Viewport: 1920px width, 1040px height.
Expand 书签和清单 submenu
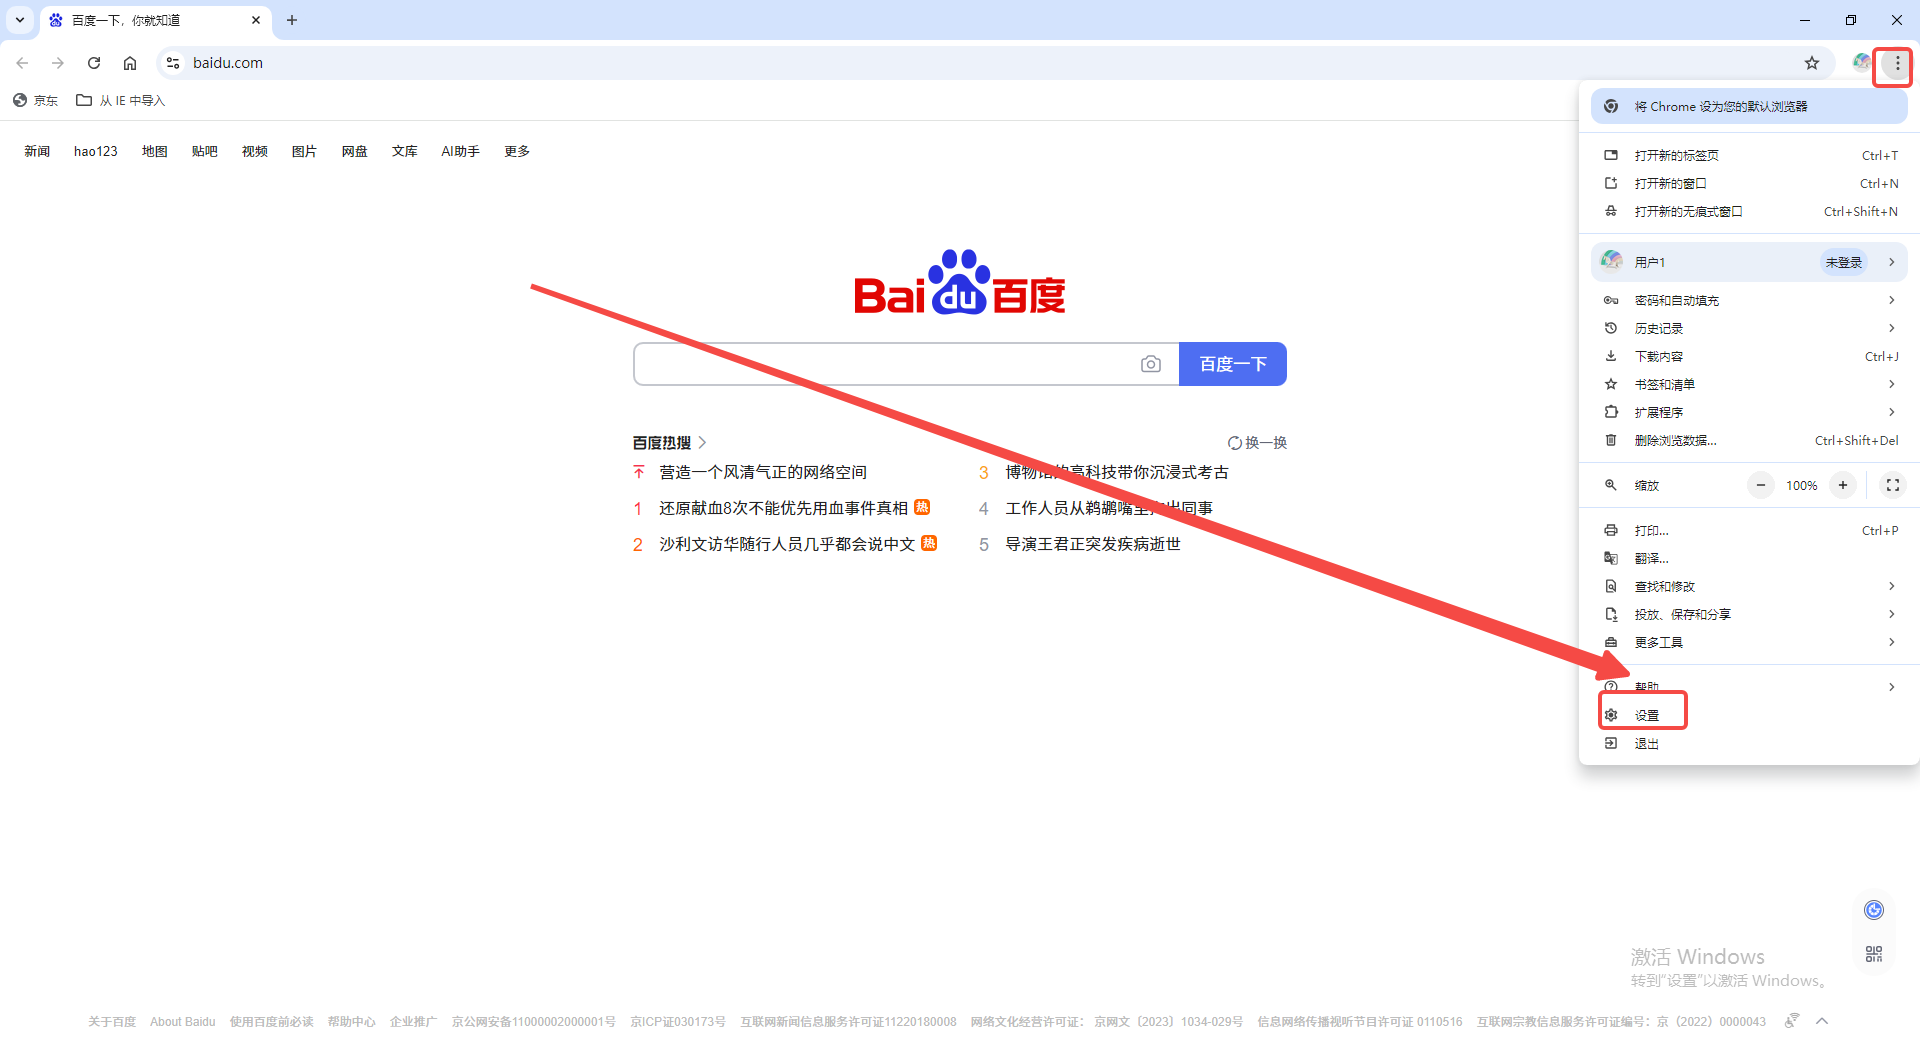coord(1749,384)
